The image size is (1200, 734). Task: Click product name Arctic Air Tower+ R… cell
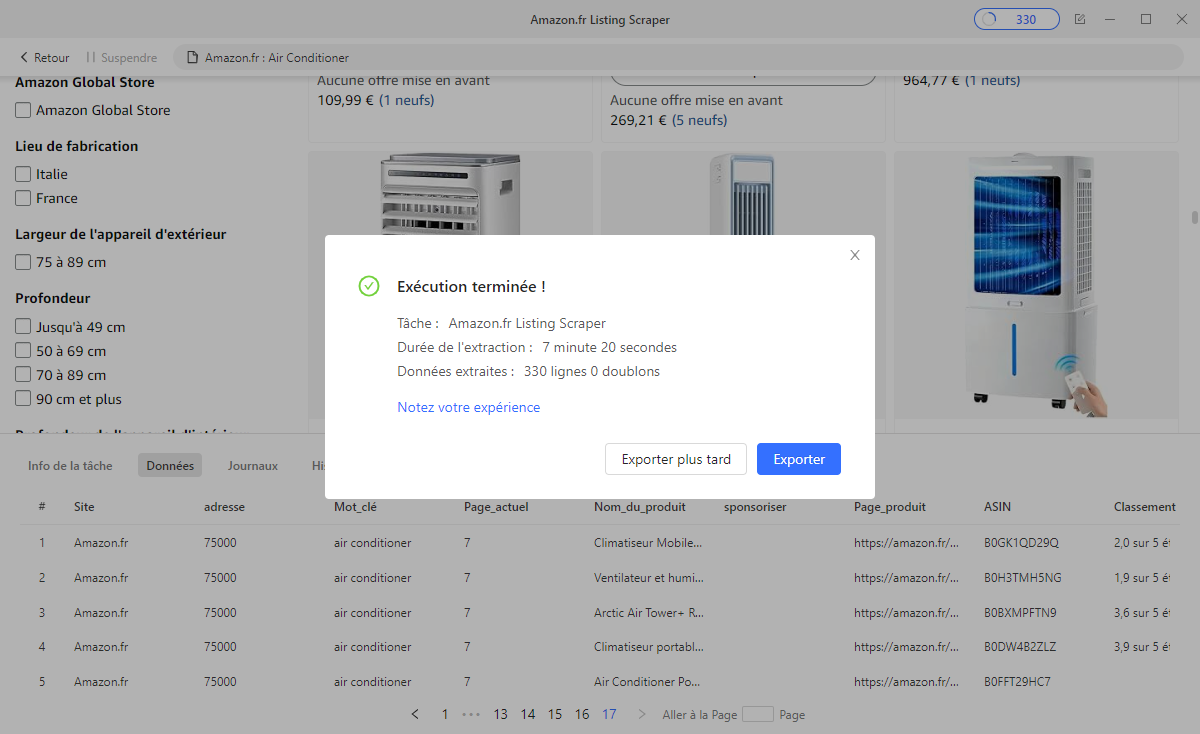(x=649, y=613)
